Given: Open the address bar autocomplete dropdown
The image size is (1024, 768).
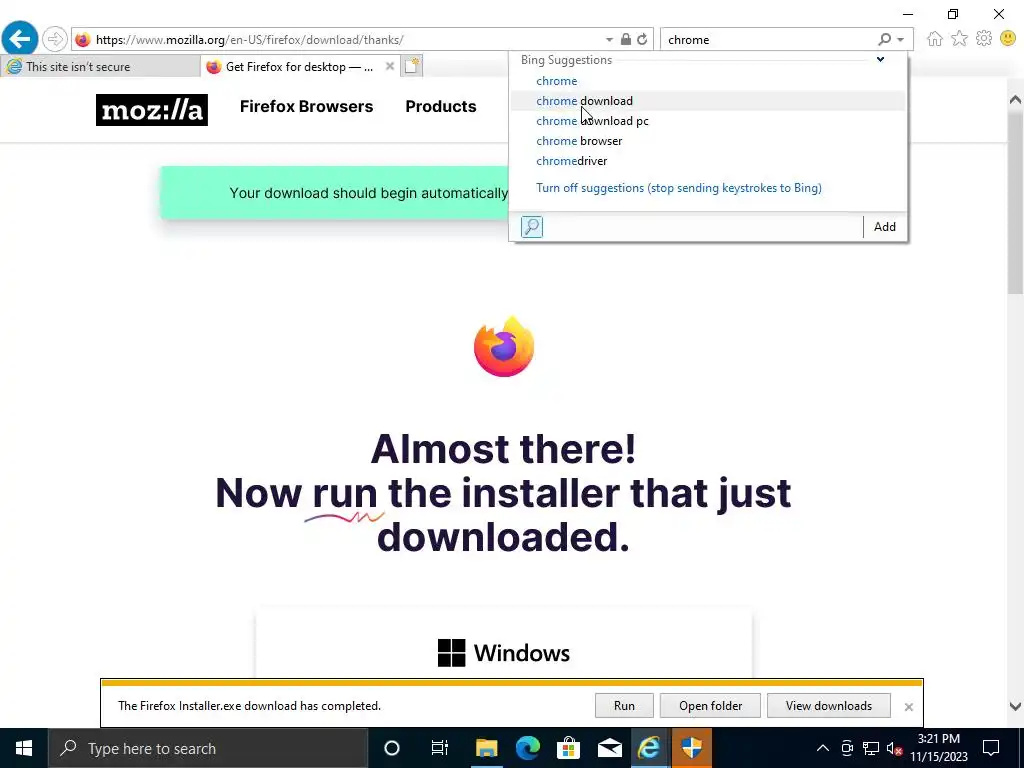Looking at the screenshot, I should click(609, 40).
